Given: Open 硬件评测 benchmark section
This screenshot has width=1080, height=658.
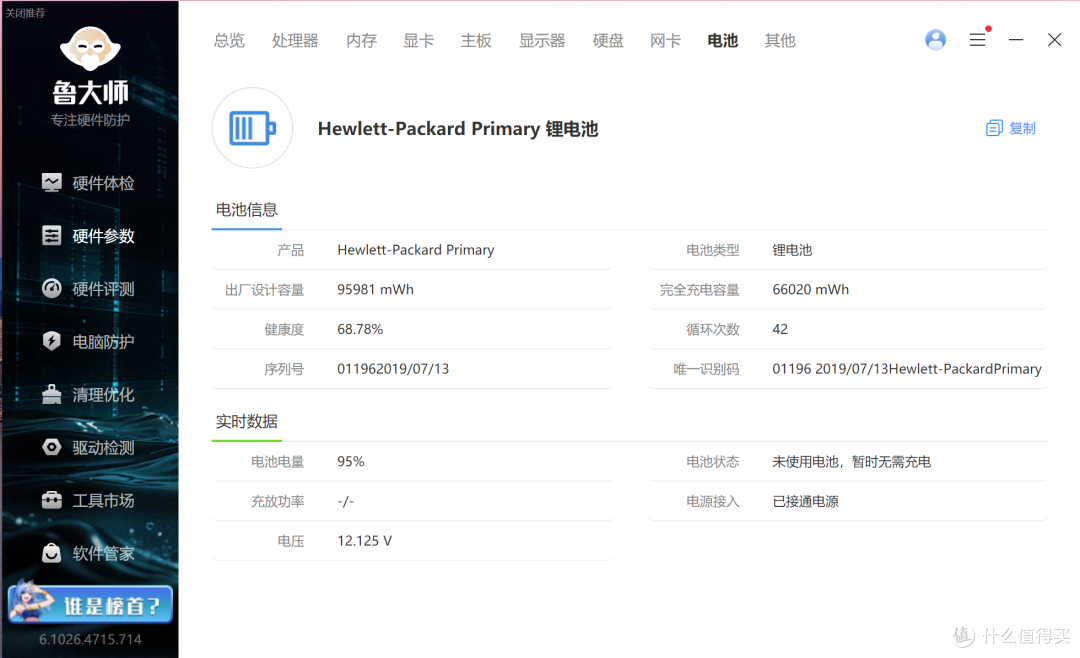Looking at the screenshot, I should click(x=88, y=289).
